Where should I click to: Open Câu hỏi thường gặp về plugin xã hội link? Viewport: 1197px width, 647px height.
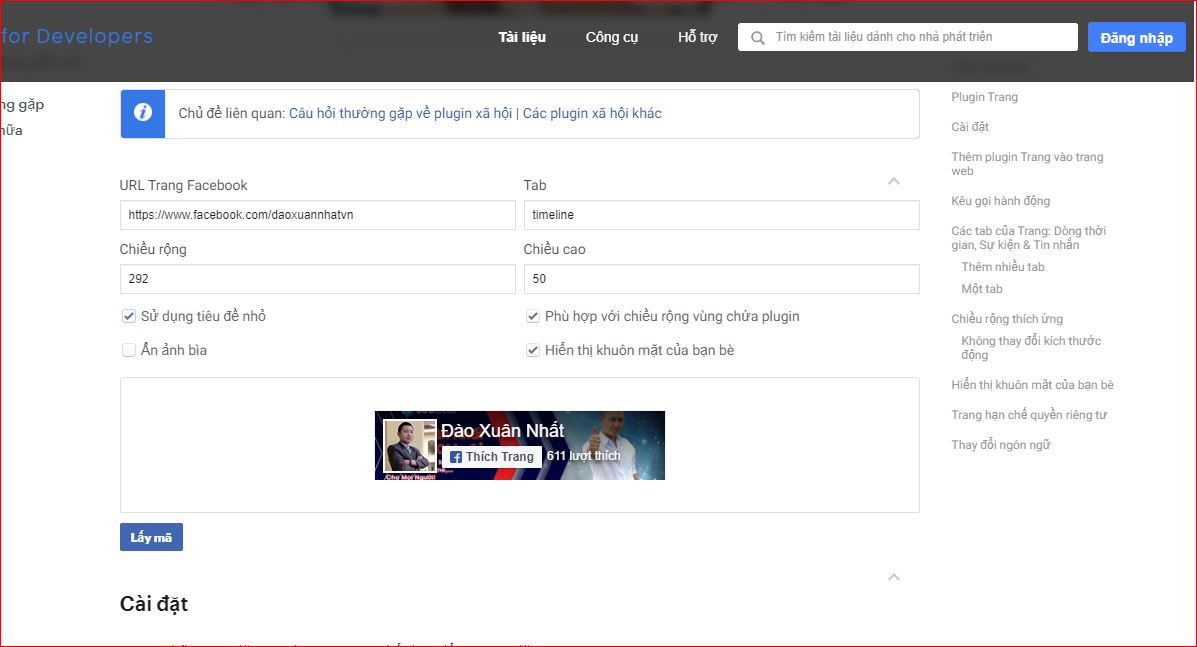point(400,113)
